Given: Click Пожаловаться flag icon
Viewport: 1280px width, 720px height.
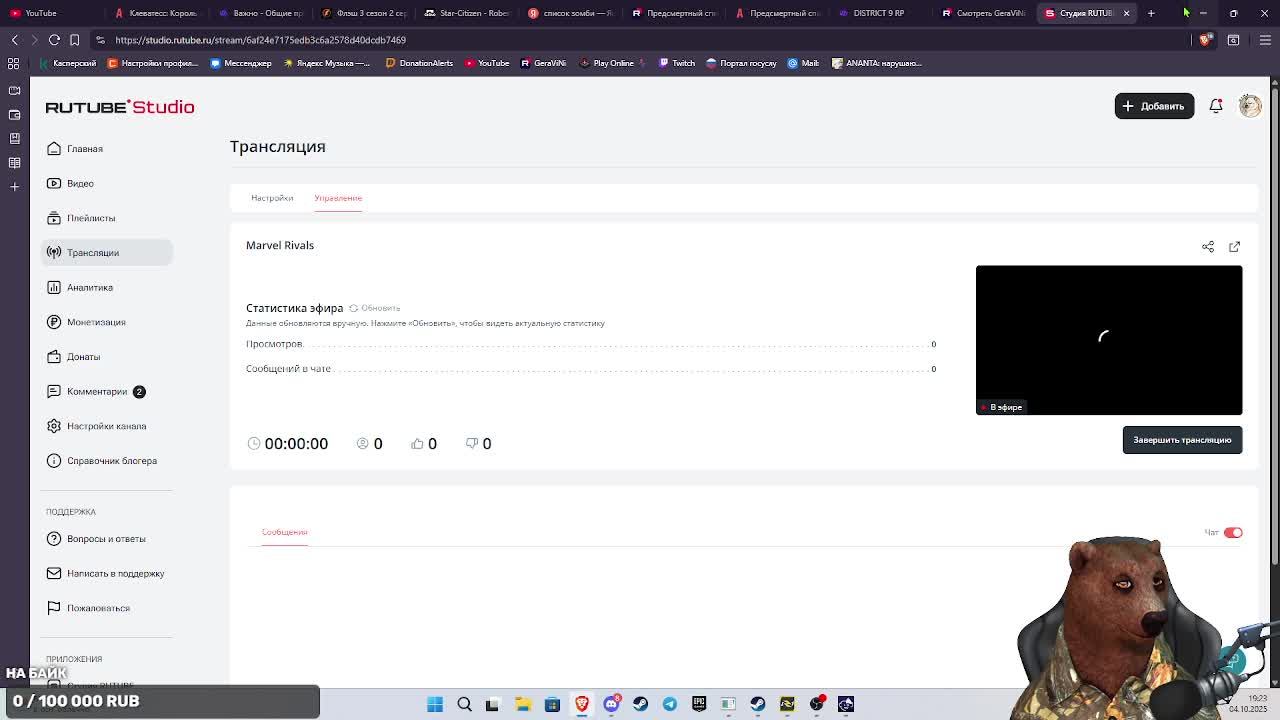Looking at the screenshot, I should (x=54, y=608).
